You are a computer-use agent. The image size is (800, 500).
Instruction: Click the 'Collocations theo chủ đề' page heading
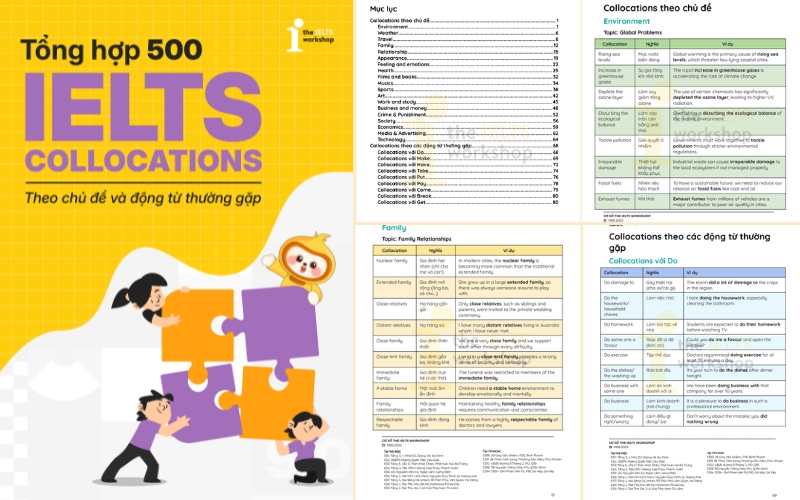coord(657,8)
